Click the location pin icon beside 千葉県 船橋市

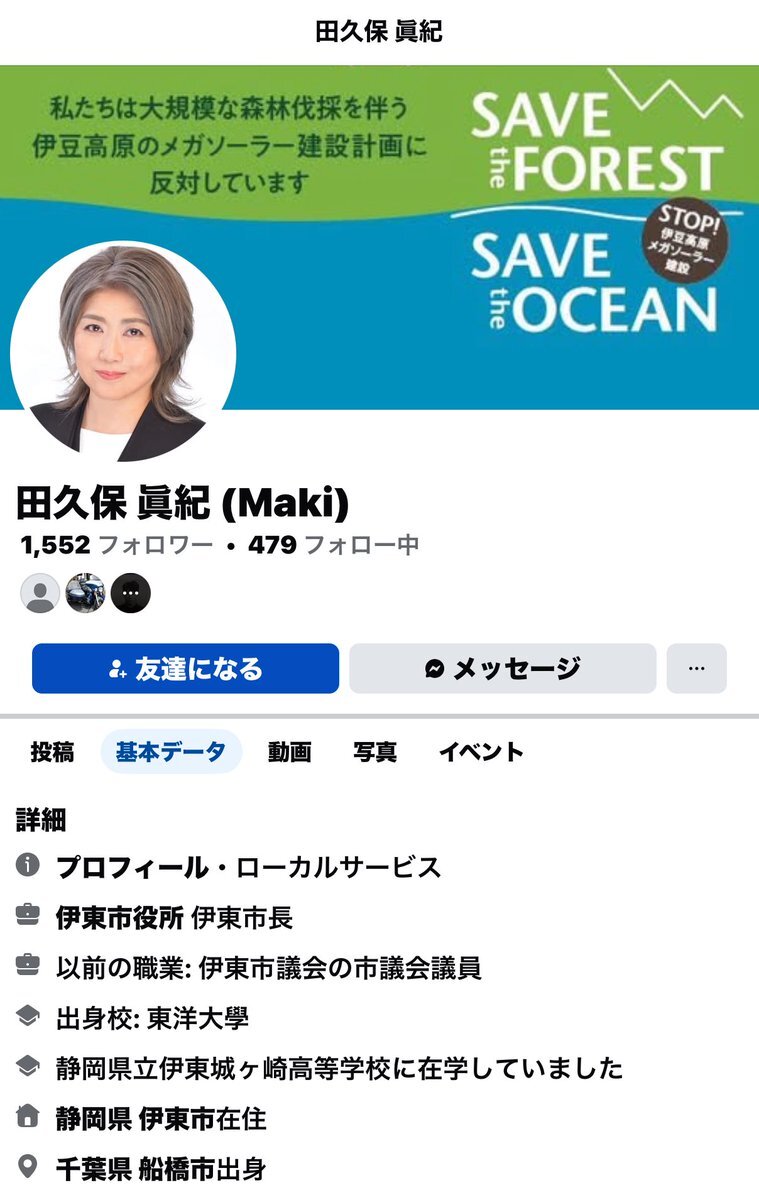pyautogui.click(x=27, y=1167)
